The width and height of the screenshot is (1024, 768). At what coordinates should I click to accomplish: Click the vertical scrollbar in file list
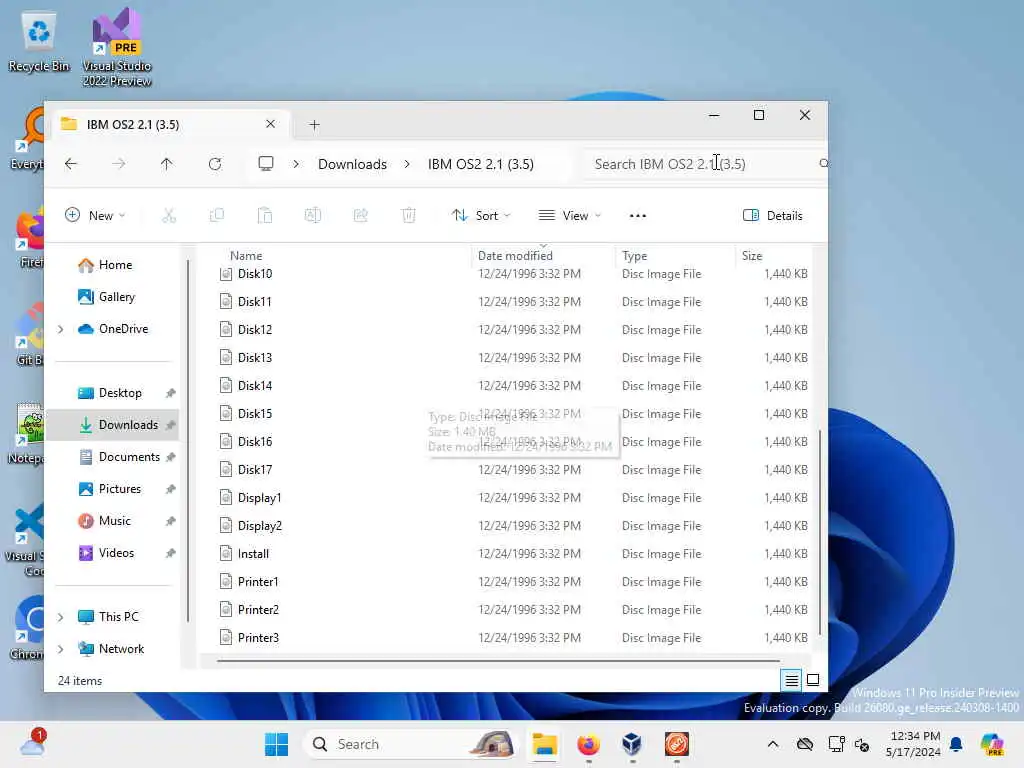point(820,532)
